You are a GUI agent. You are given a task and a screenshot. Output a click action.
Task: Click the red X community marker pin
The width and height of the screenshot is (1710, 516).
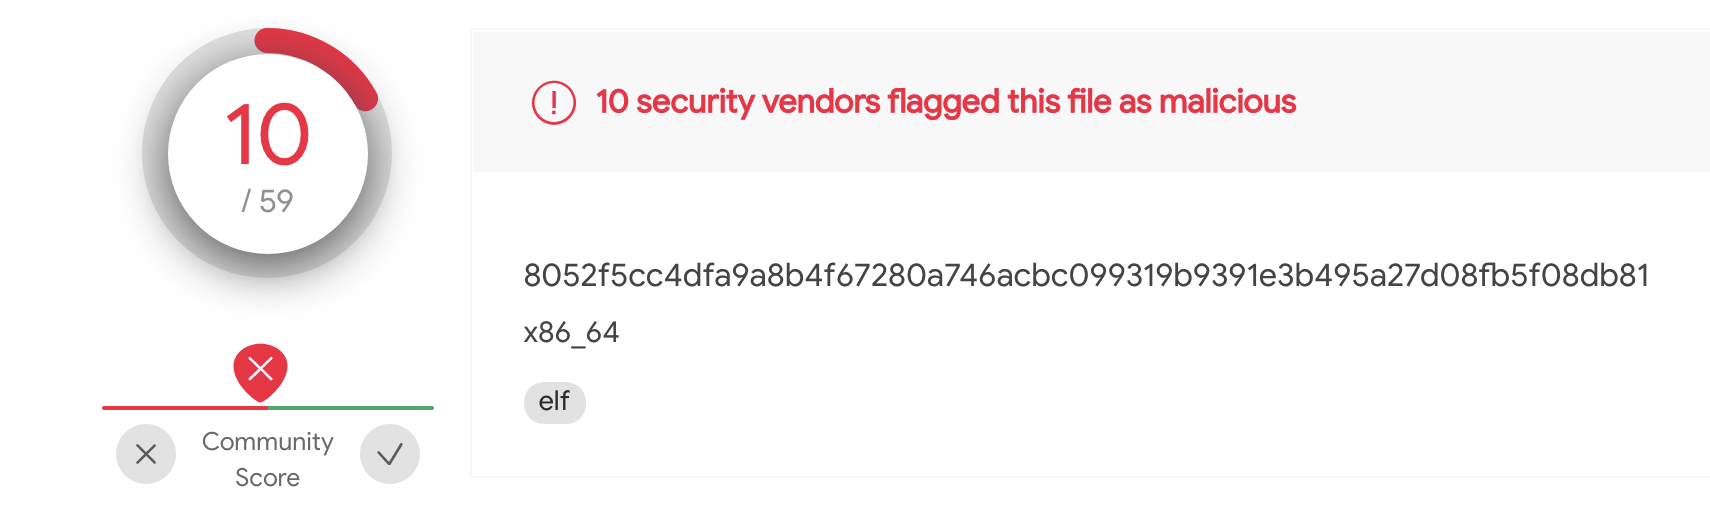260,370
